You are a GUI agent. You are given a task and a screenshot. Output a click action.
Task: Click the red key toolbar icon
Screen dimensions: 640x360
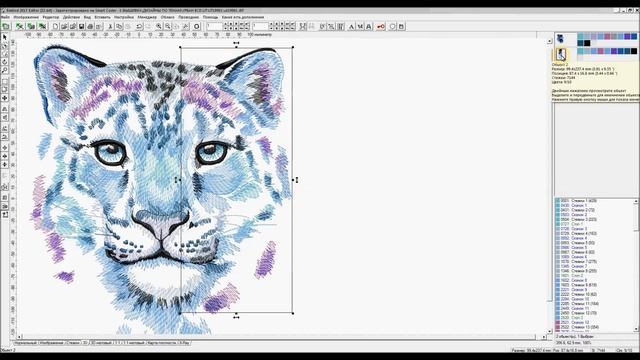[380, 27]
